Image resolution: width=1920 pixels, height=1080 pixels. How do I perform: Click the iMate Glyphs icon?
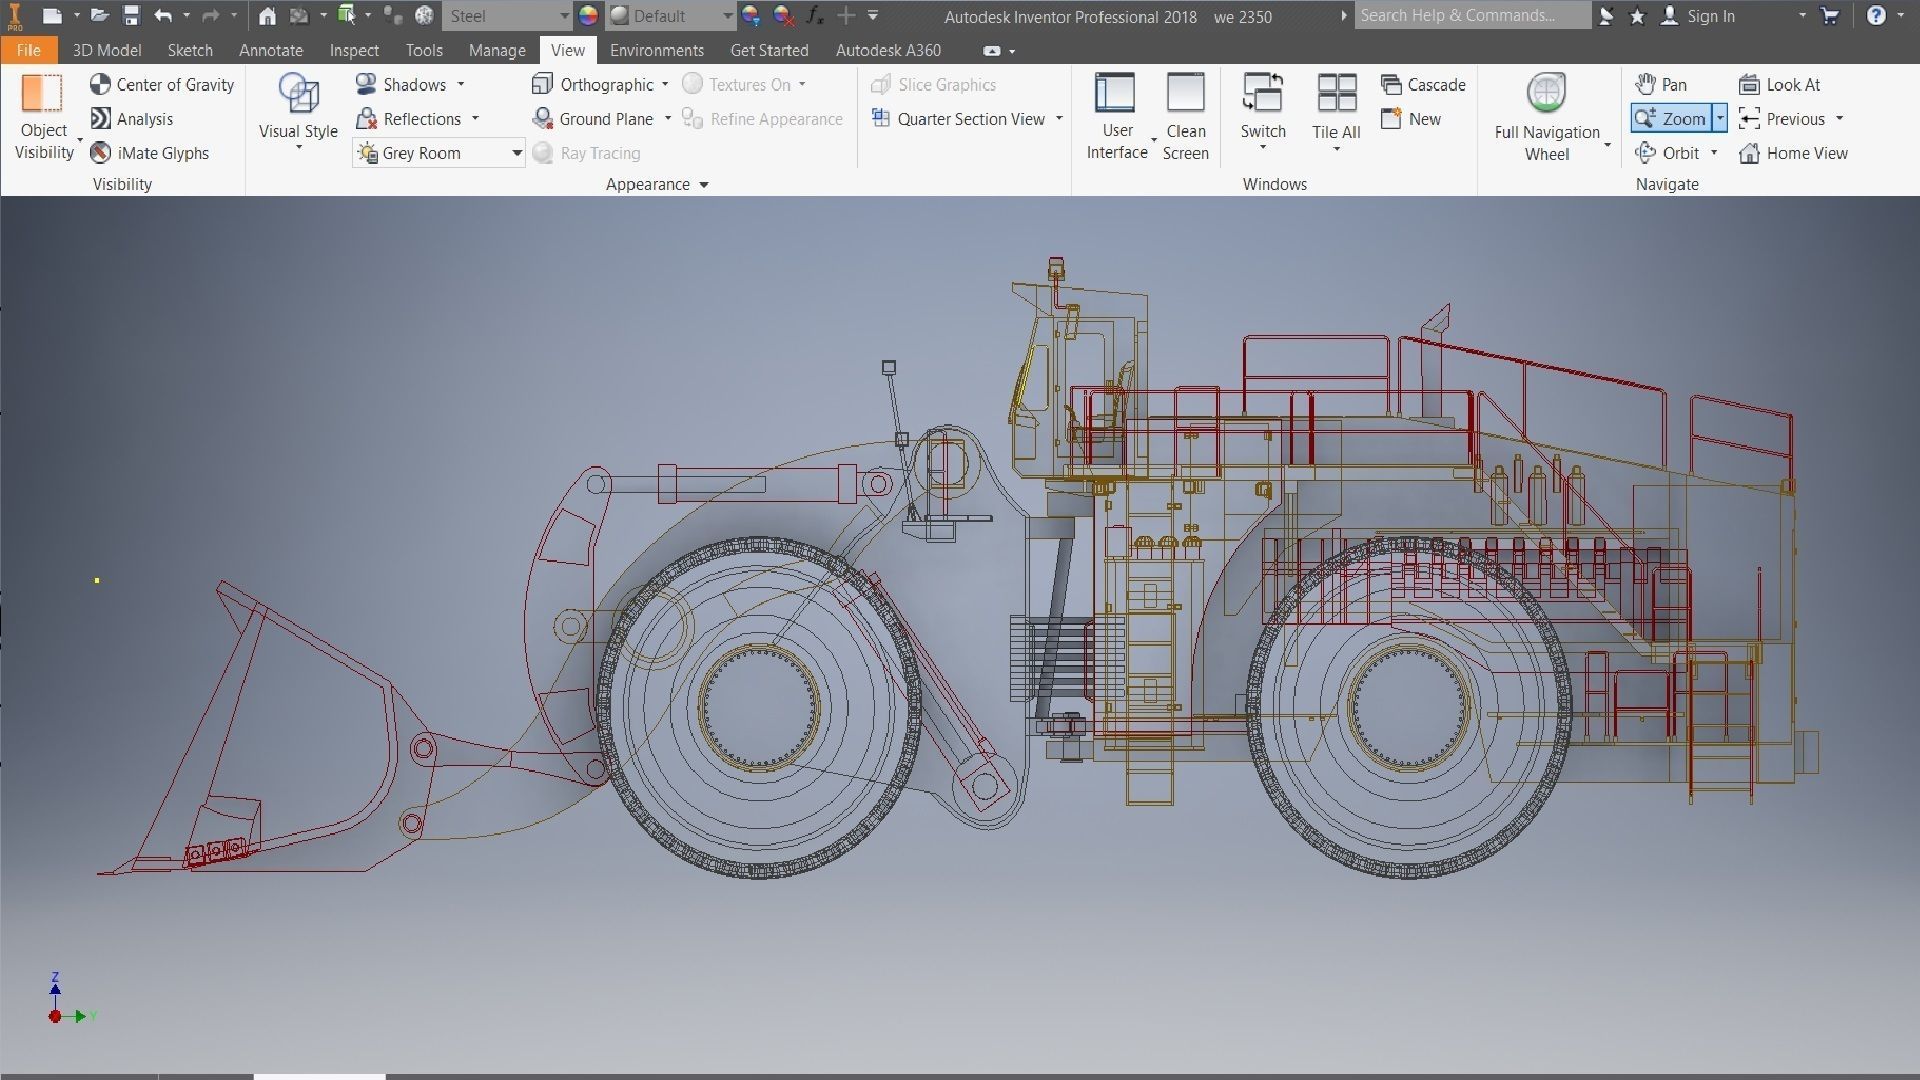[x=100, y=153]
